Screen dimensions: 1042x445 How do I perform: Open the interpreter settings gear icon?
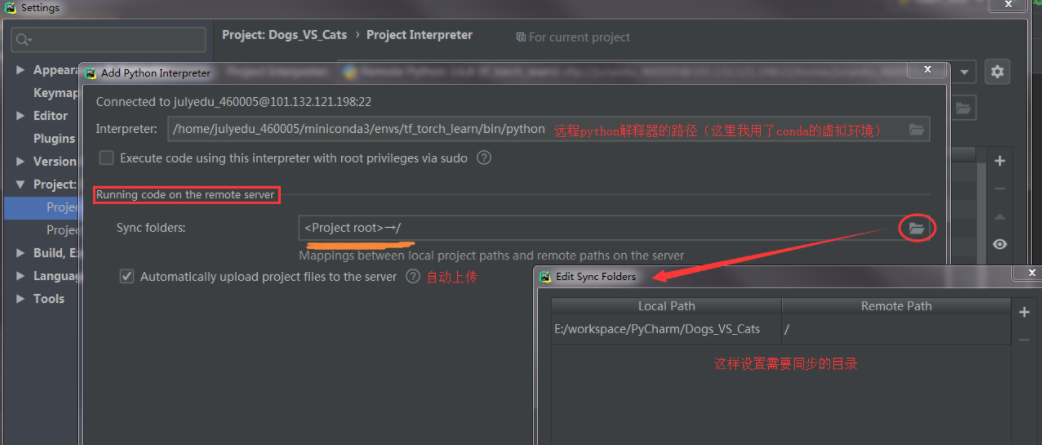(996, 72)
